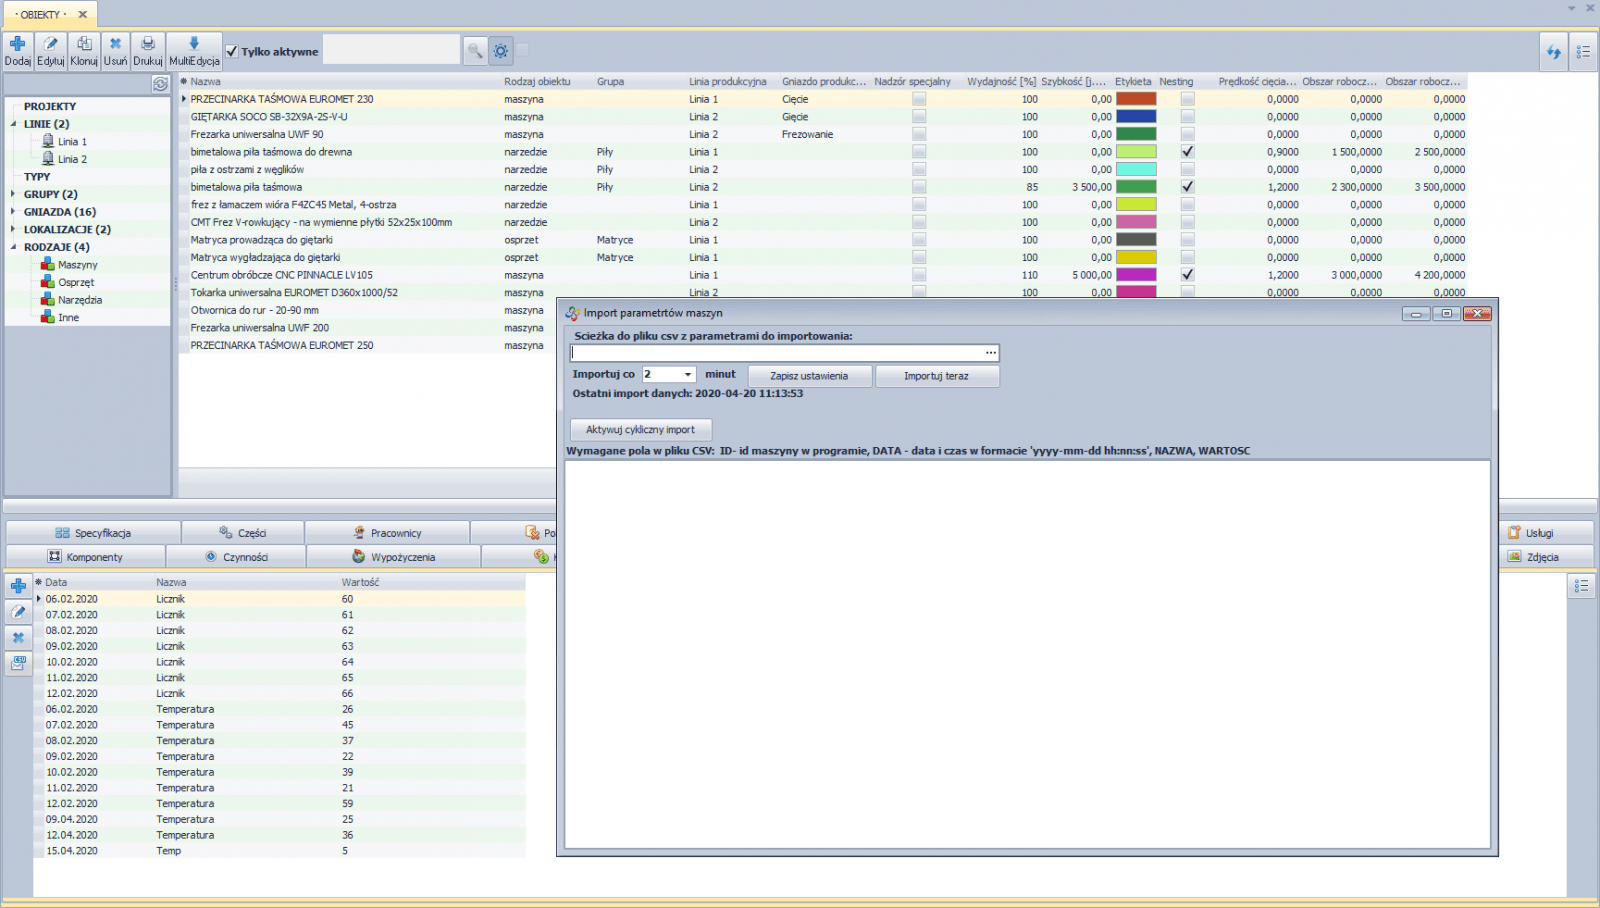This screenshot has width=1600, height=908.
Task: Collapse the RODZAJE (4) tree node
Action: click(14, 247)
